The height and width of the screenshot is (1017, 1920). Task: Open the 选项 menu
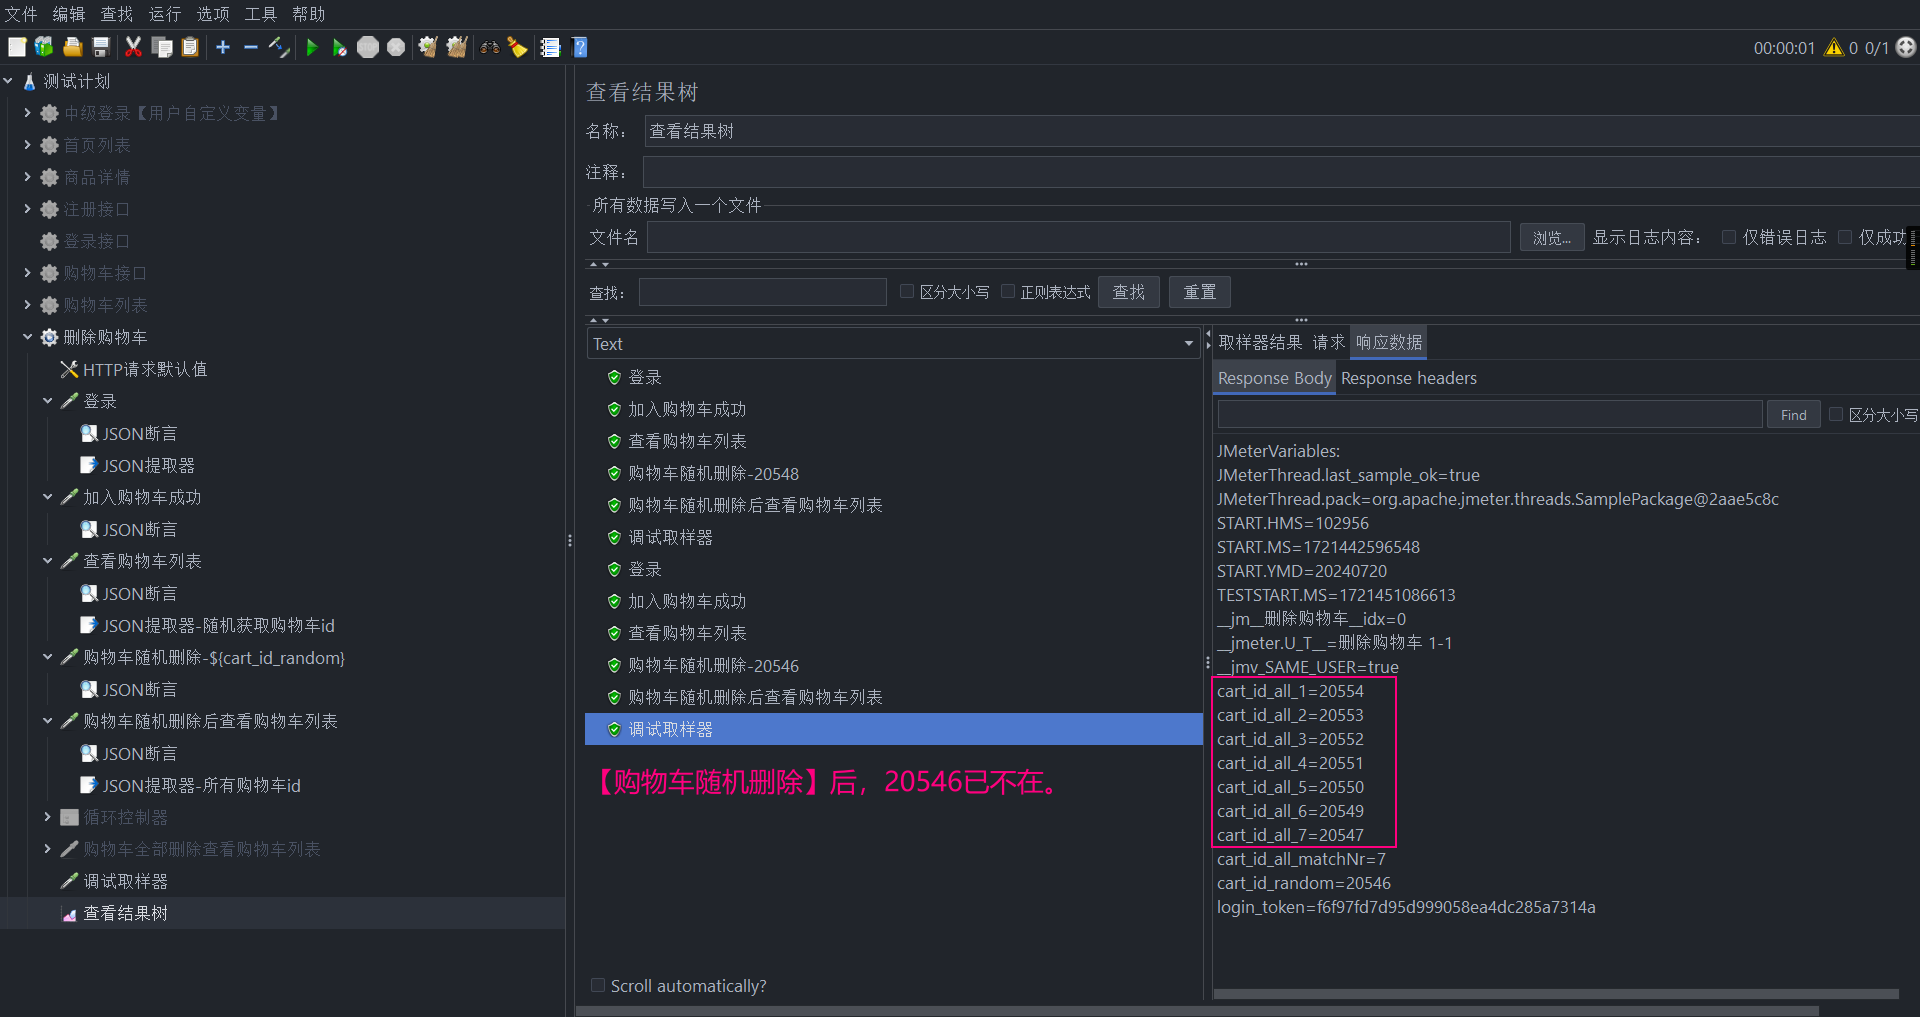coord(213,14)
